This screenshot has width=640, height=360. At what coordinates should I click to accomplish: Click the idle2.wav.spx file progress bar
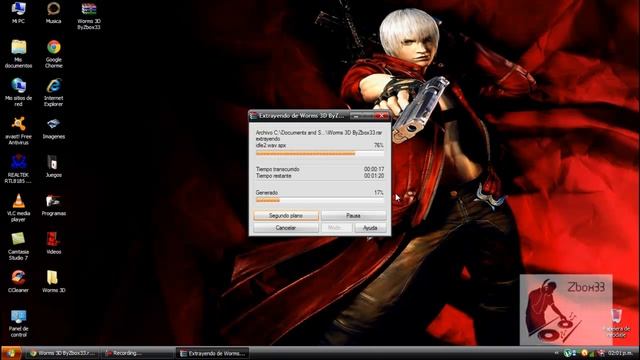coord(320,153)
